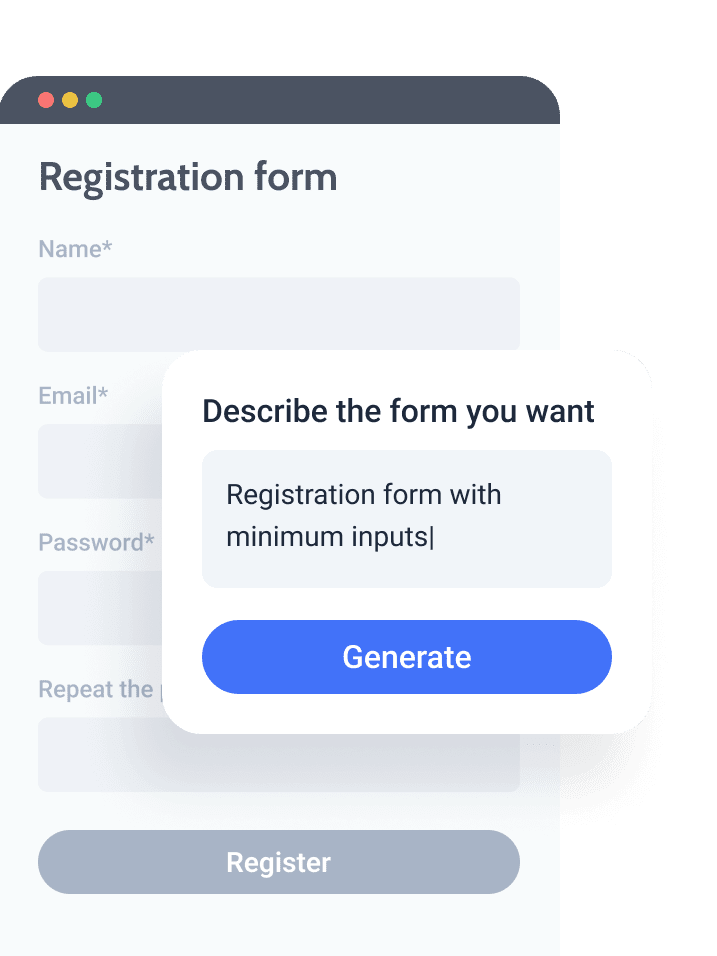
Task: Click inside the Email input field
Action: click(x=100, y=461)
